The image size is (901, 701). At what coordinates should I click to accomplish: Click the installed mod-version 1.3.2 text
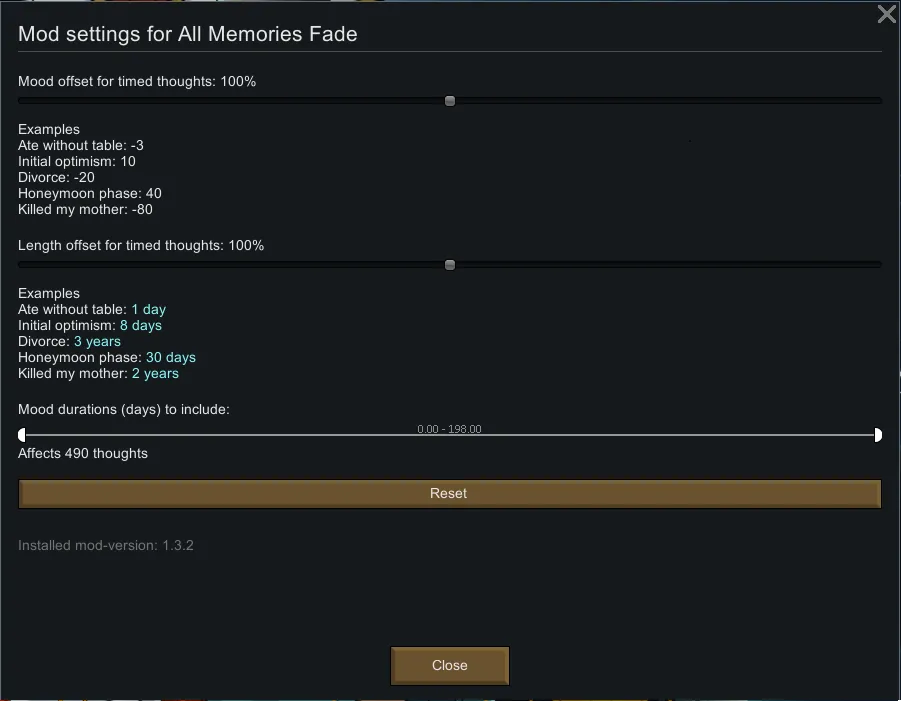tap(106, 545)
